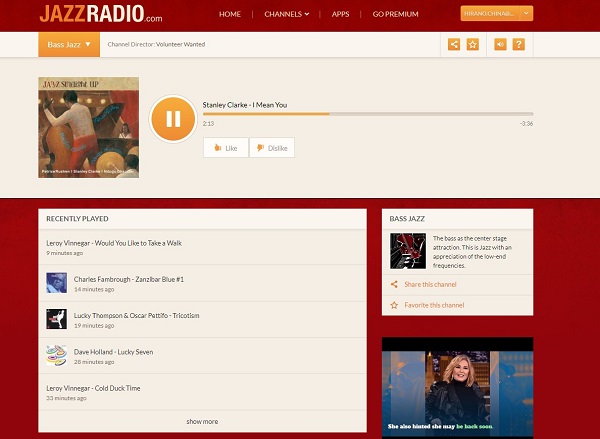Click Channel Director: Volunteer Wanted text
Viewport: 600px width, 439px height.
pos(156,44)
